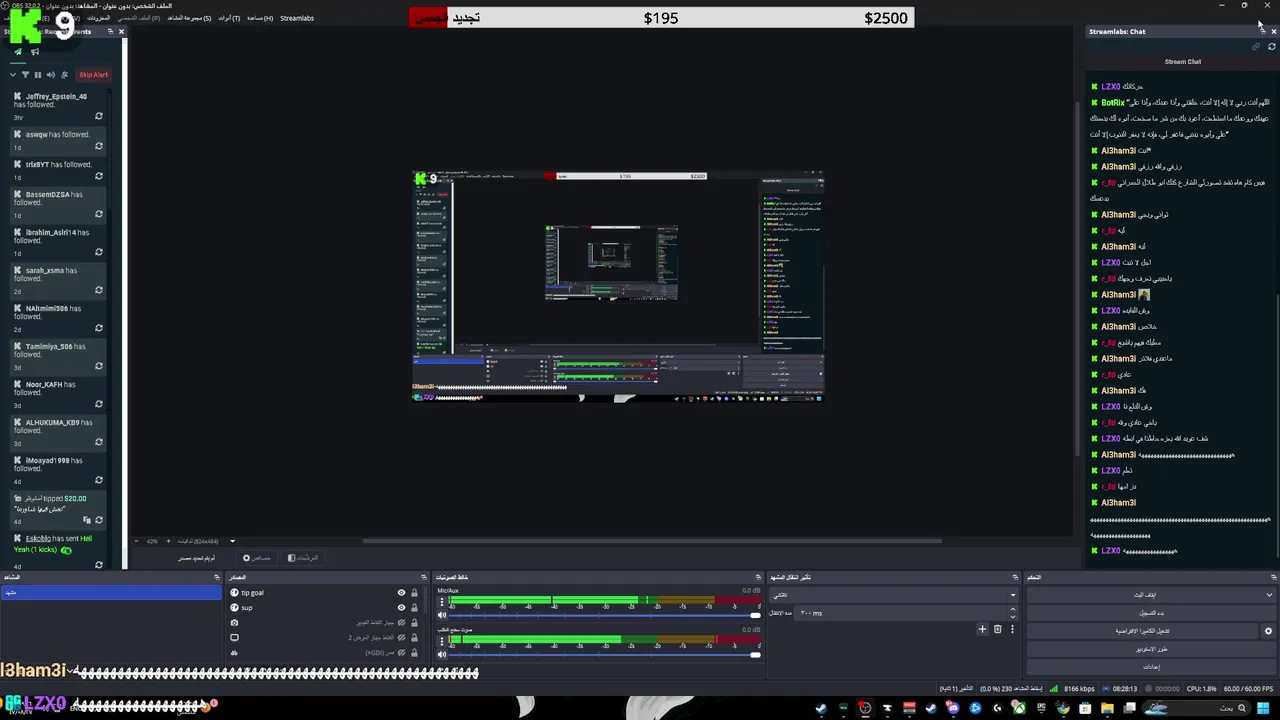This screenshot has width=1280, height=720.
Task: Click the Skip Alert button
Action: pyautogui.click(x=94, y=75)
